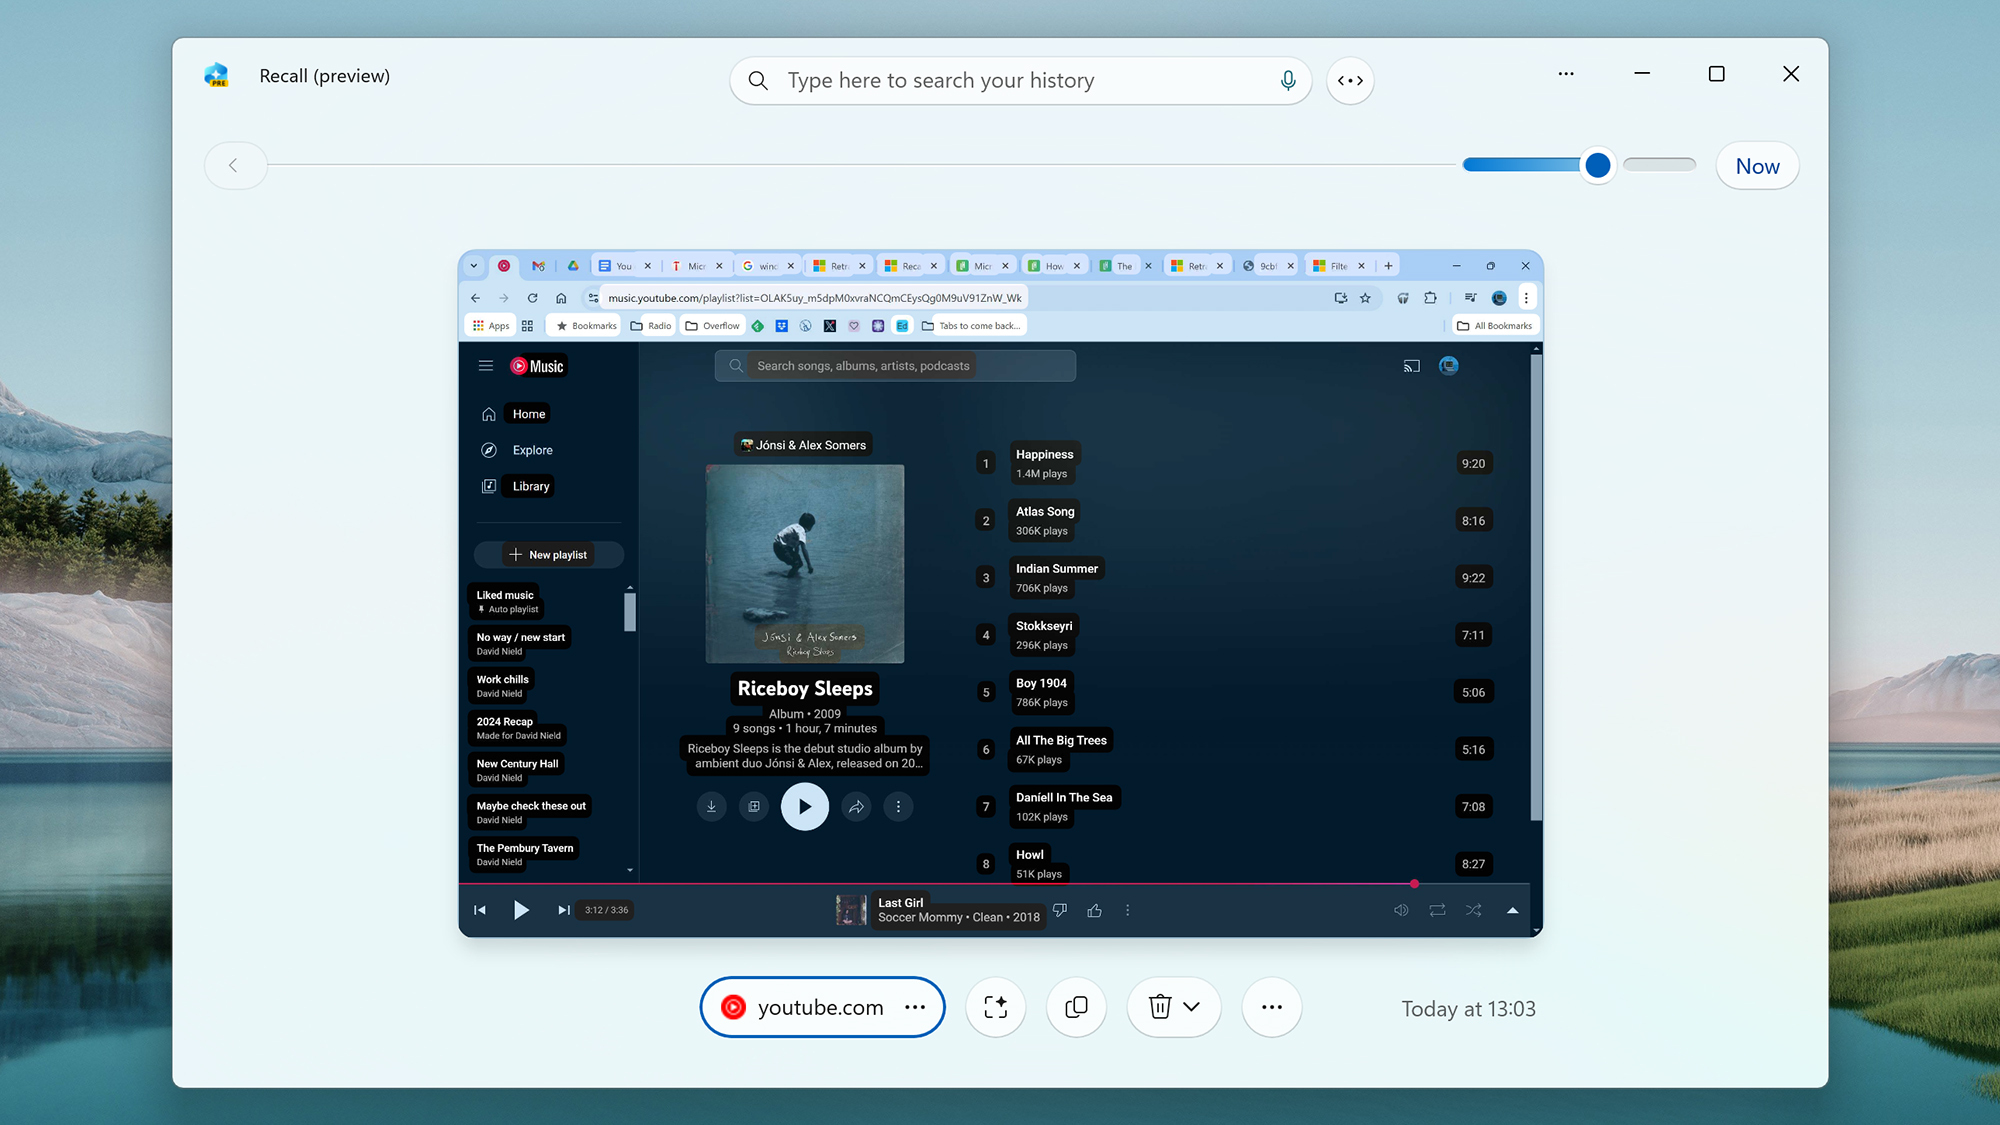This screenshot has width=2000, height=1125.
Task: Move the blue timeline slider handle
Action: click(1598, 165)
